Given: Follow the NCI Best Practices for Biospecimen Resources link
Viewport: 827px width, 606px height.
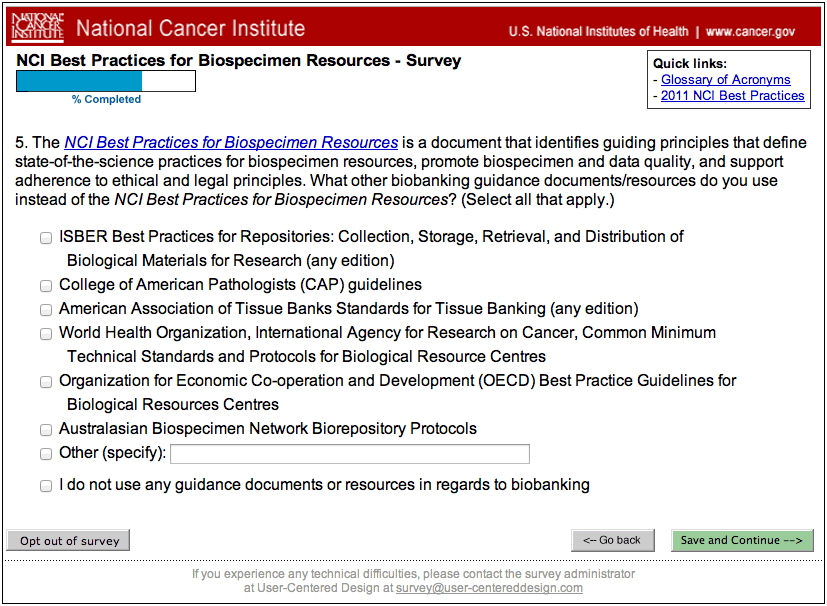Looking at the screenshot, I should [231, 143].
